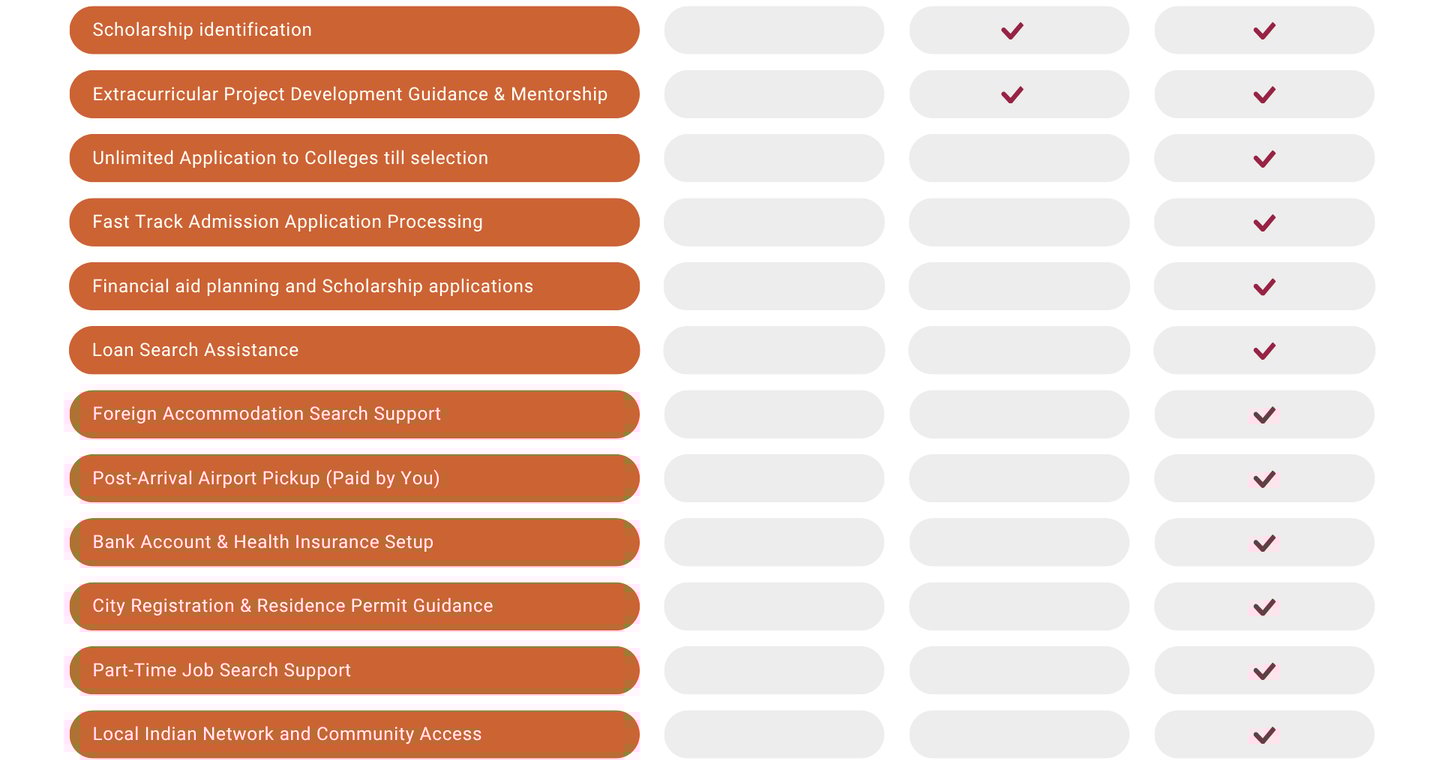Click the checkmark for Bank Account & Health Insurance
The height and width of the screenshot is (760, 1440).
tap(1264, 543)
